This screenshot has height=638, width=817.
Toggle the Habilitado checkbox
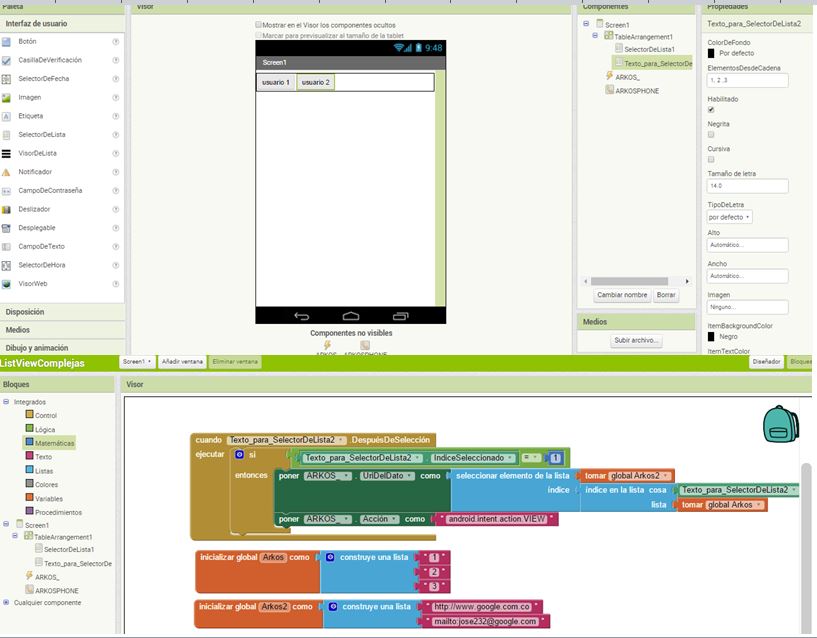click(711, 110)
